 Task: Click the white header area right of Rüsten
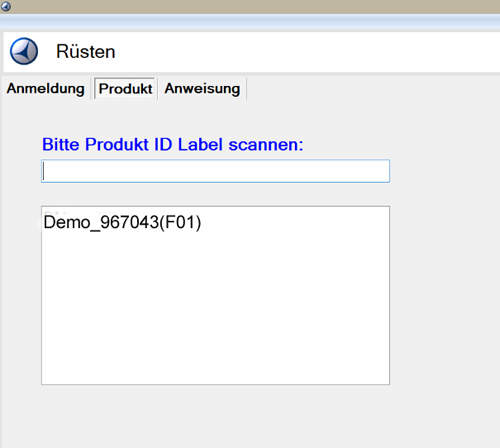tap(307, 52)
